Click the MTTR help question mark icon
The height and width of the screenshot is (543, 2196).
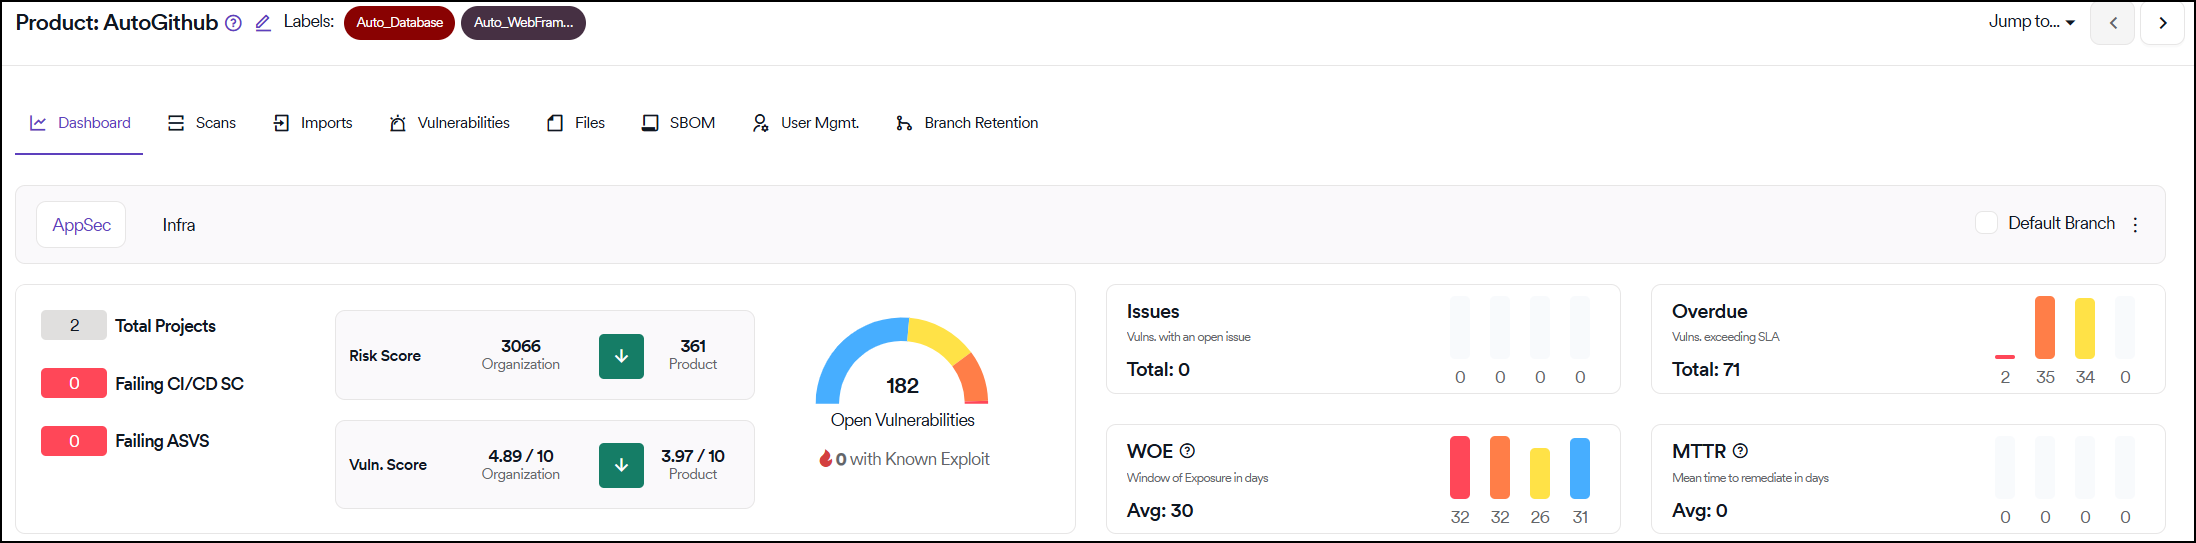pyautogui.click(x=1740, y=451)
